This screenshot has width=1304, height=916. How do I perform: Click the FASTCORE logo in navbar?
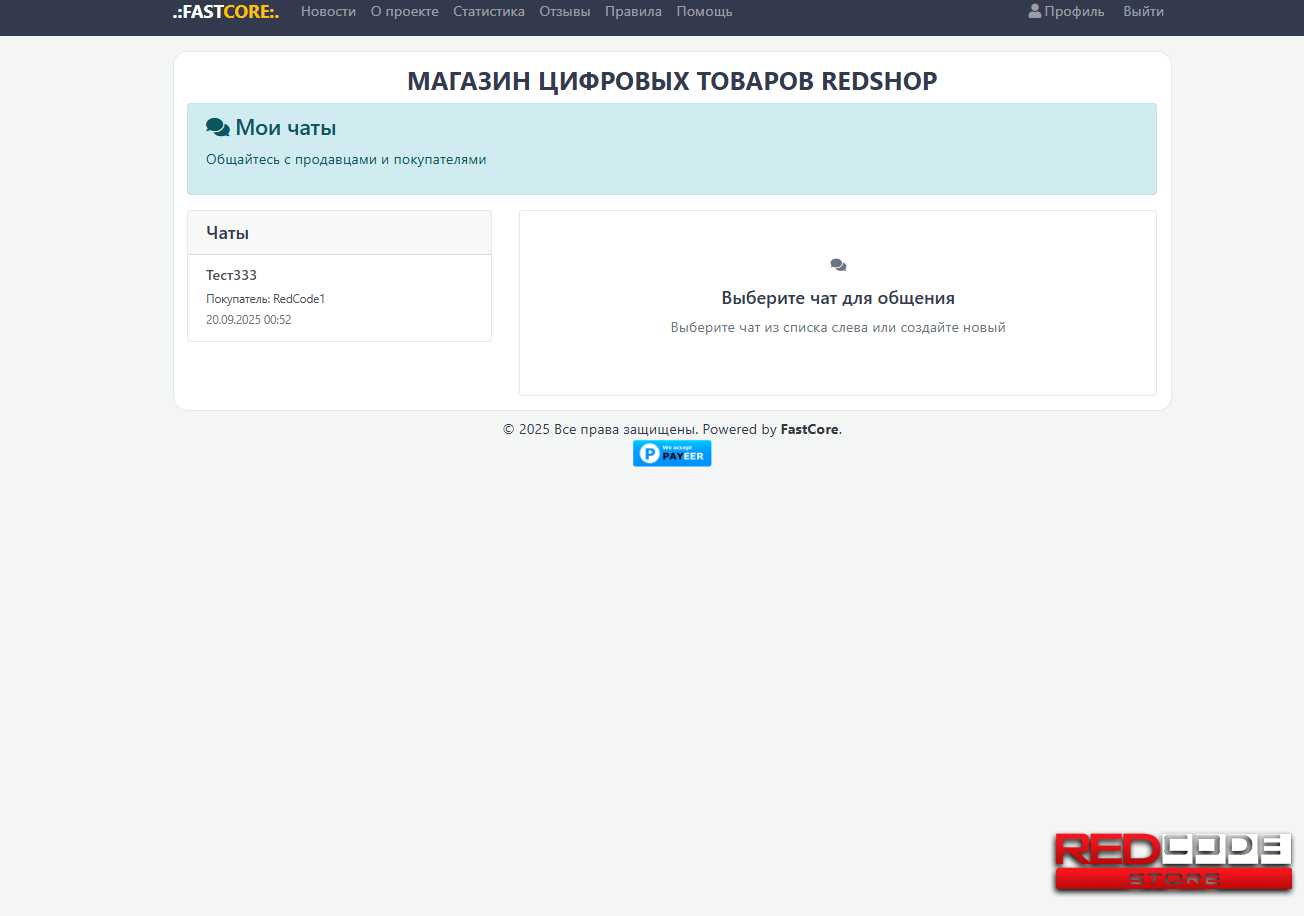[225, 12]
